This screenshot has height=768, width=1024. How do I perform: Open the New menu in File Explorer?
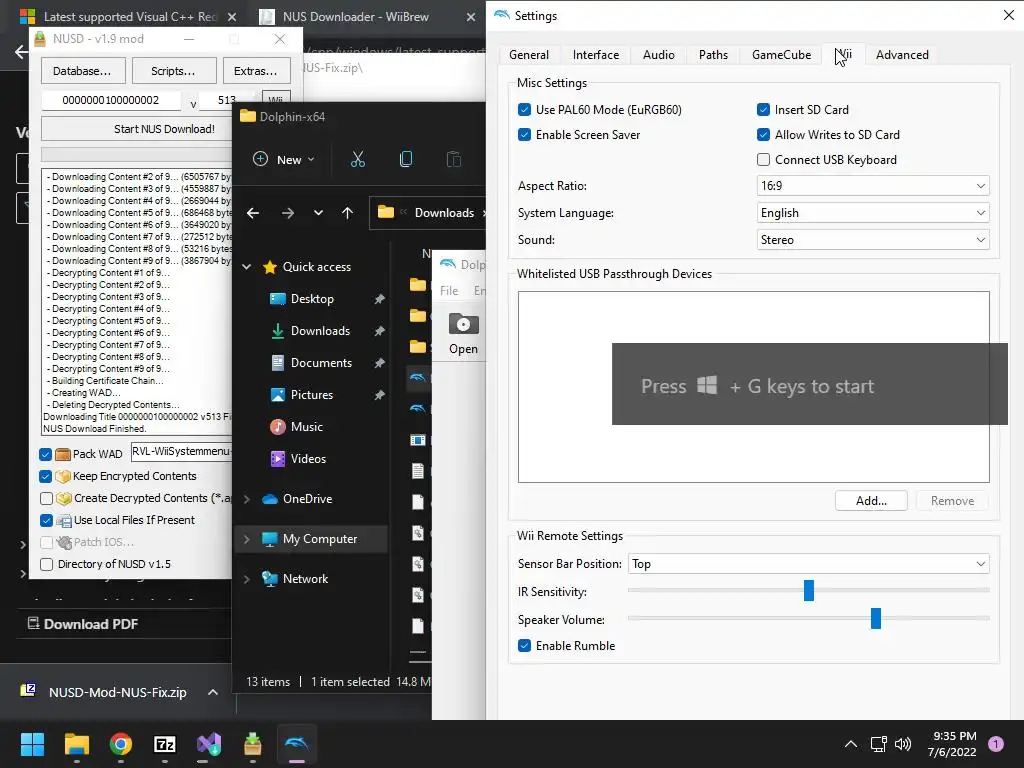point(283,159)
